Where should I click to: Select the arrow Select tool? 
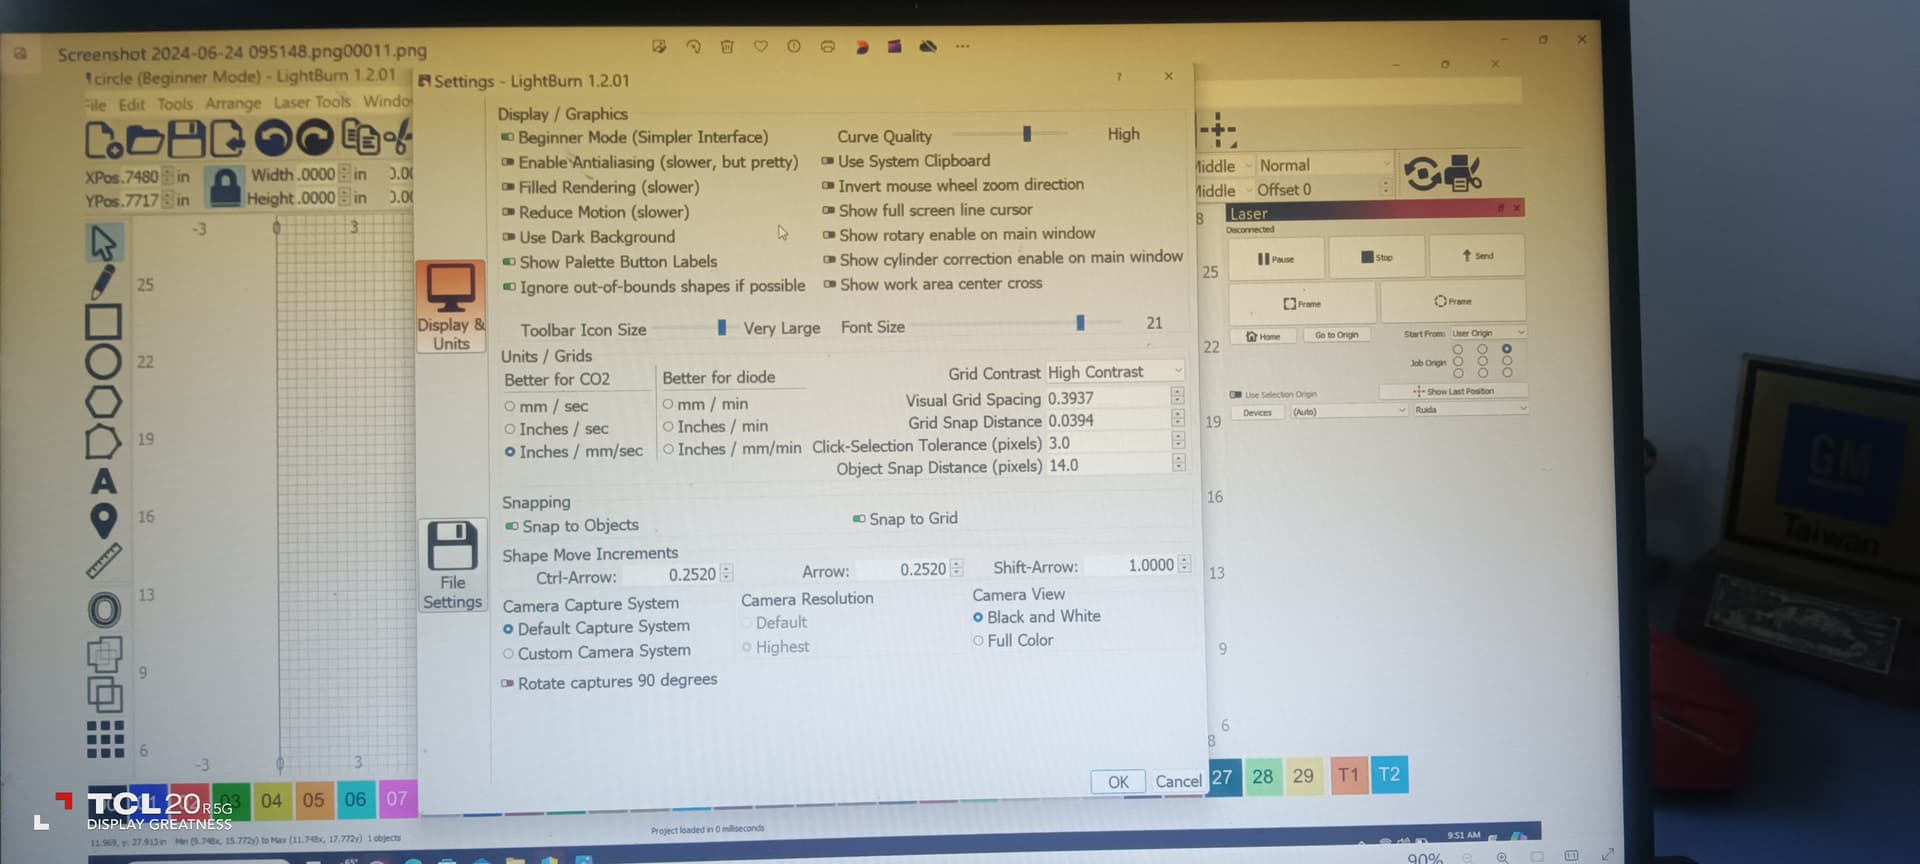click(x=103, y=243)
